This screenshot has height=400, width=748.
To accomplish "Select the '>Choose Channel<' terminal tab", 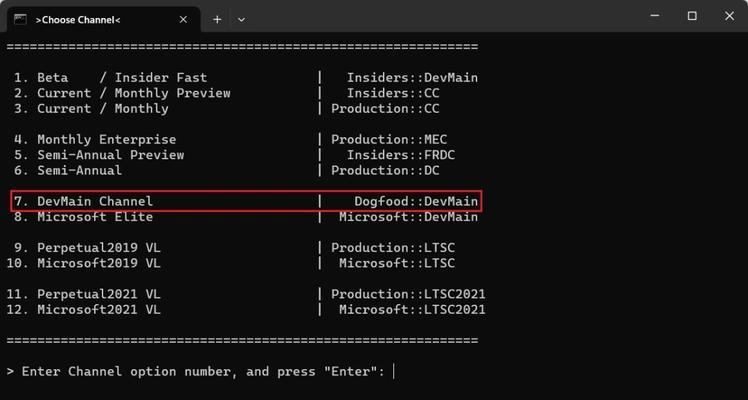I will click(103, 20).
